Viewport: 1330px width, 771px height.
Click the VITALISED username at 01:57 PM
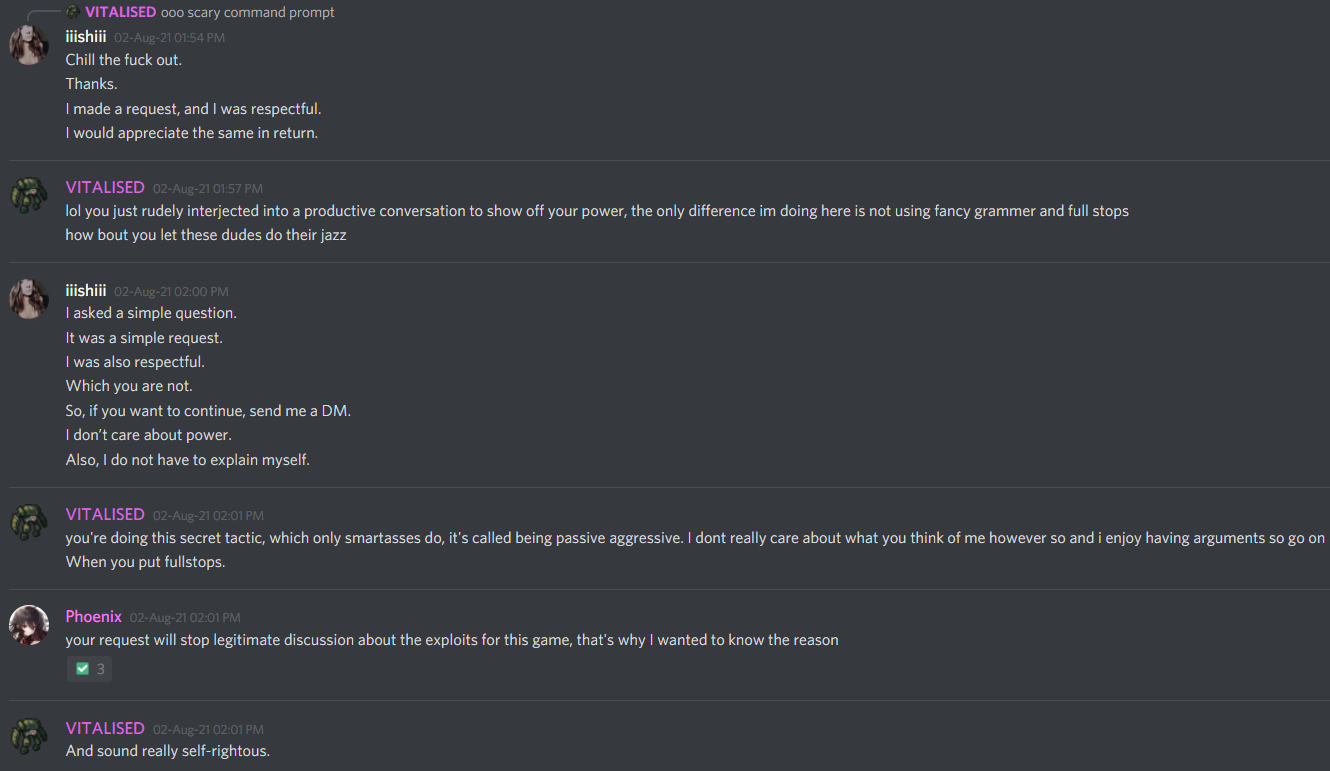105,188
